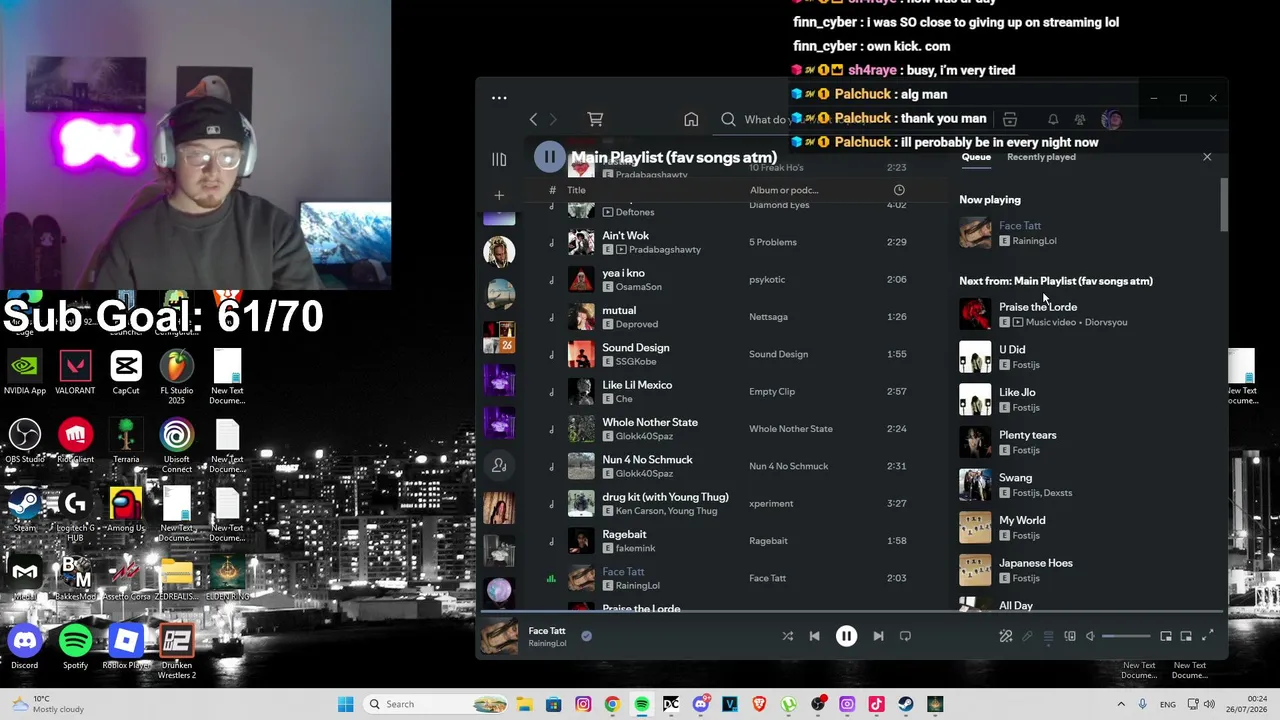Mute the Spotify volume
This screenshot has height=720, width=1280.
click(1090, 636)
